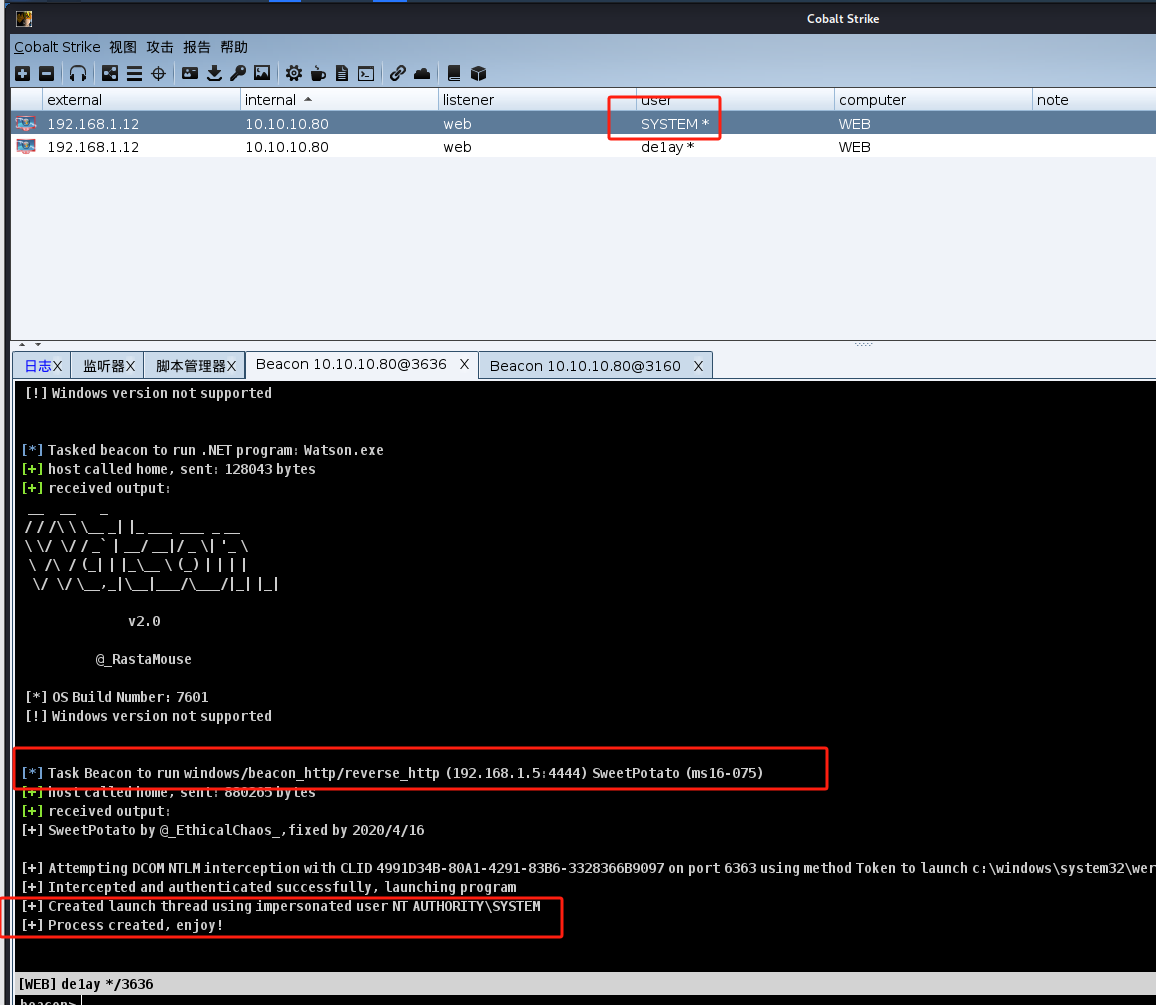Image resolution: width=1156 pixels, height=1005 pixels.
Task: Click the Cobalt Strike window title icon
Action: click(x=24, y=18)
